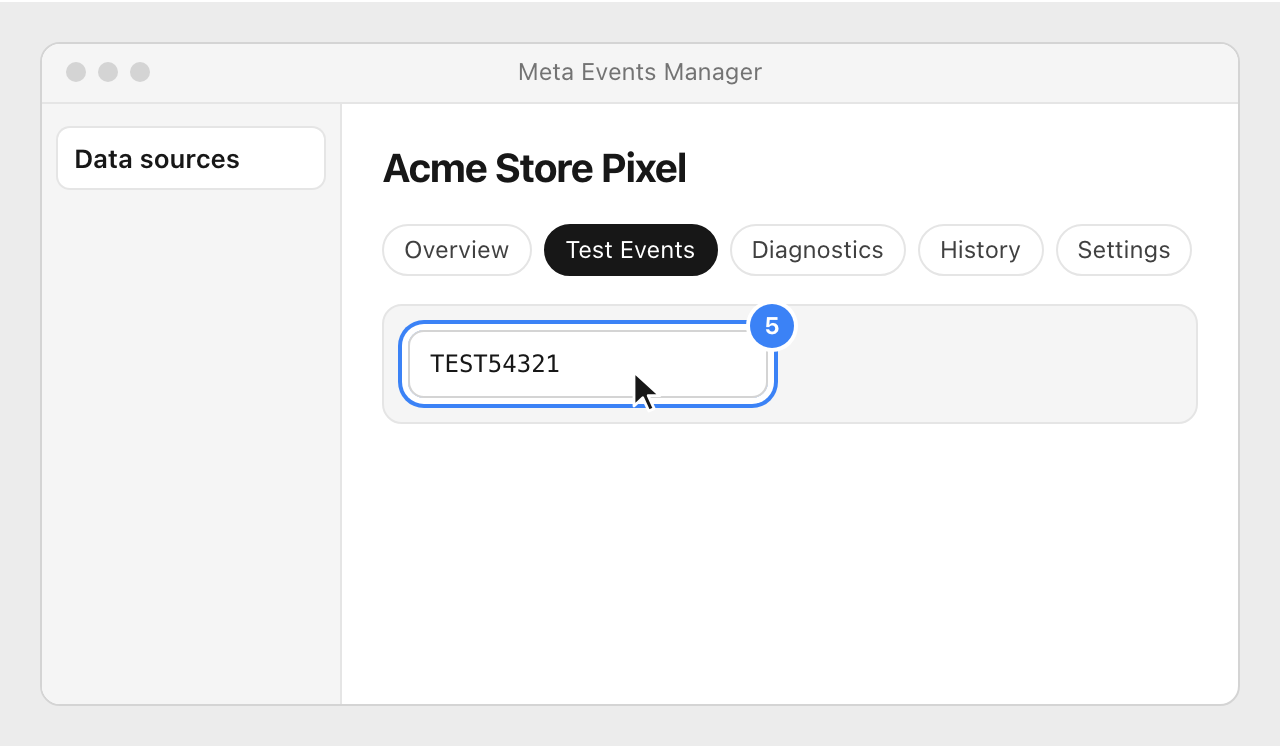Open the Settings tab
Image resolution: width=1280 pixels, height=746 pixels.
1124,250
